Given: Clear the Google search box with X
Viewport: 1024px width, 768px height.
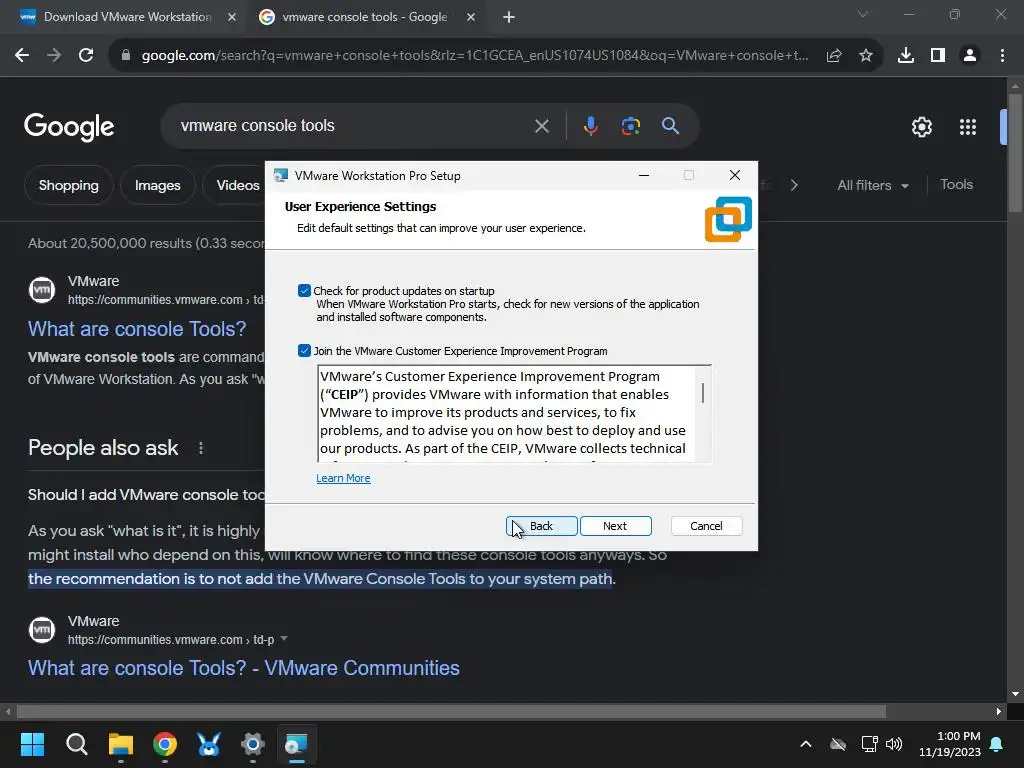Looking at the screenshot, I should tap(541, 126).
